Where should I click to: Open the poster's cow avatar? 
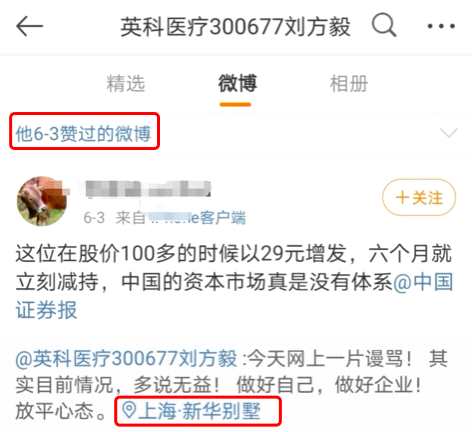(42, 201)
